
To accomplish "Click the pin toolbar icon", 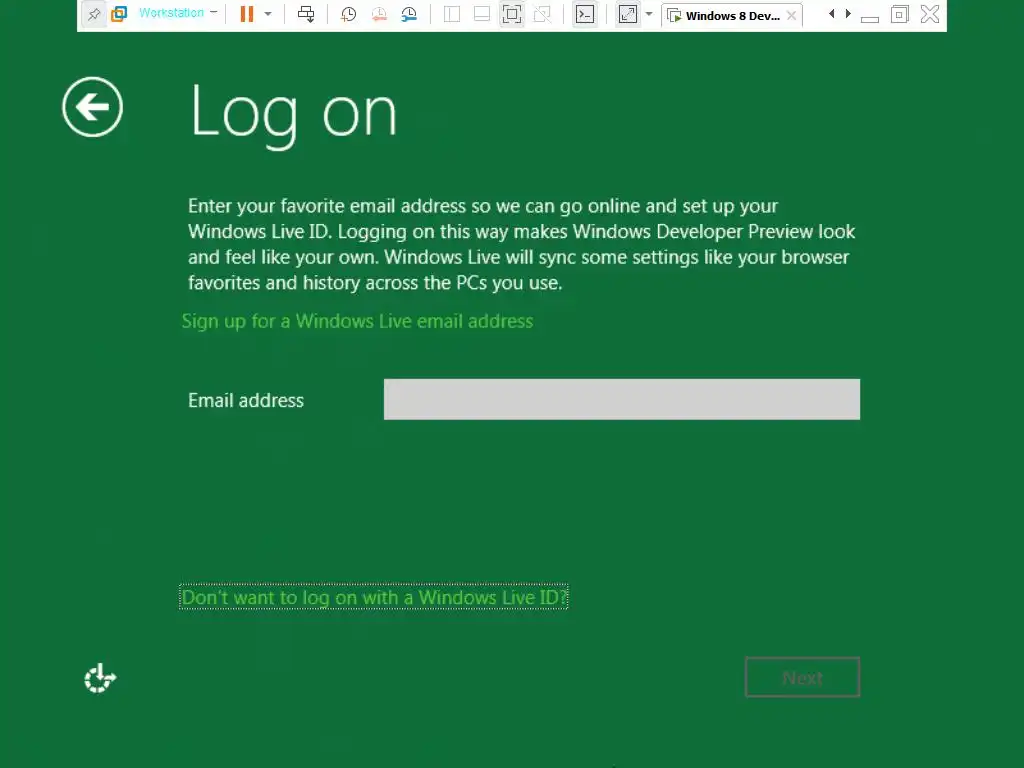I will pos(94,14).
